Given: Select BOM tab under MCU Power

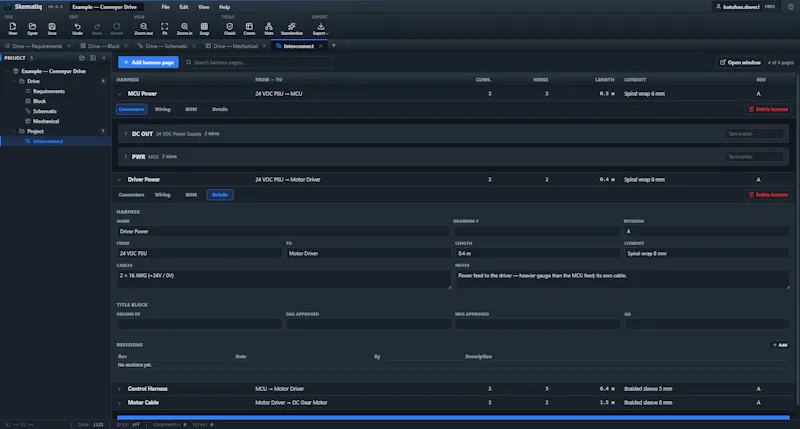Looking at the screenshot, I should [x=191, y=109].
